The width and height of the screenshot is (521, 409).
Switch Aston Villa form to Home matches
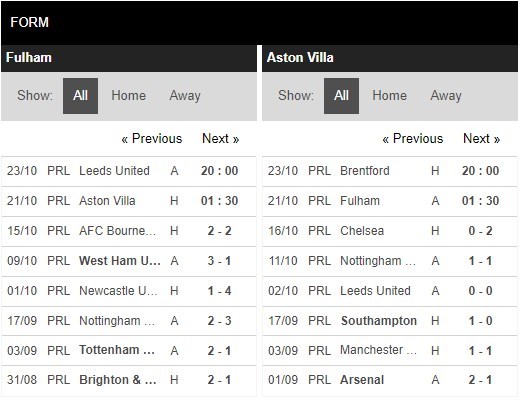click(390, 96)
